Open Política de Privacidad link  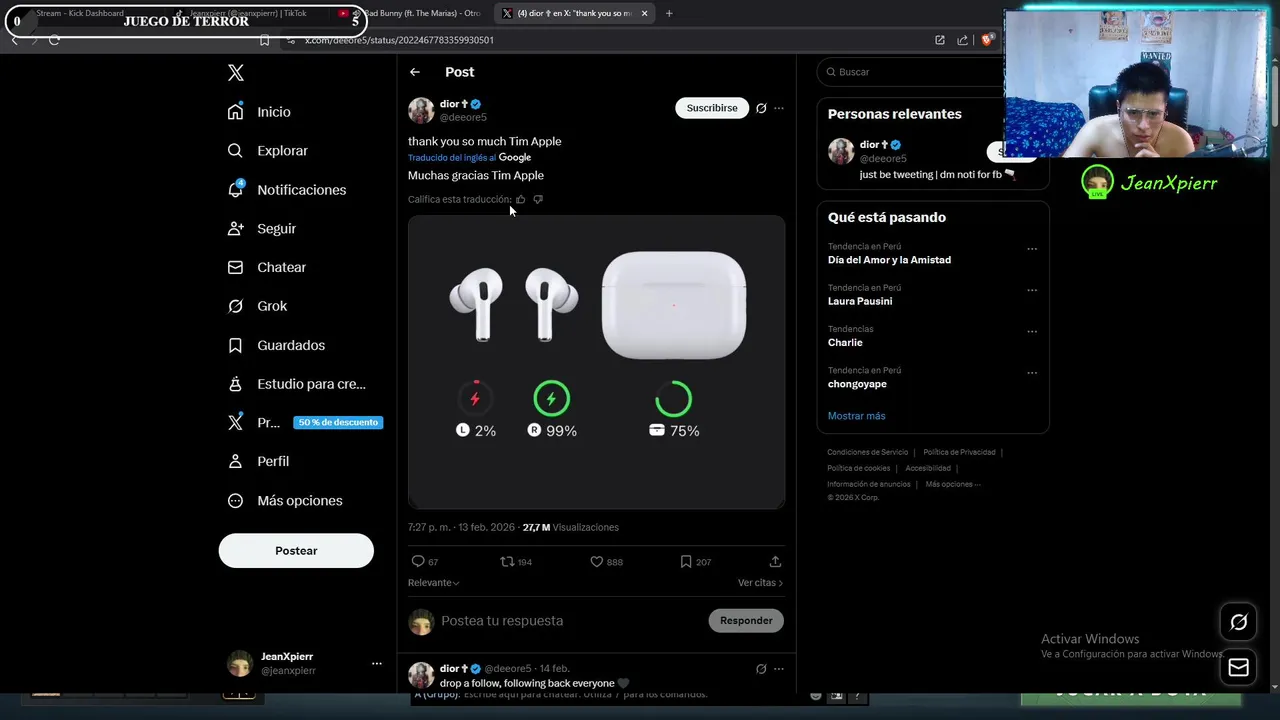959,452
